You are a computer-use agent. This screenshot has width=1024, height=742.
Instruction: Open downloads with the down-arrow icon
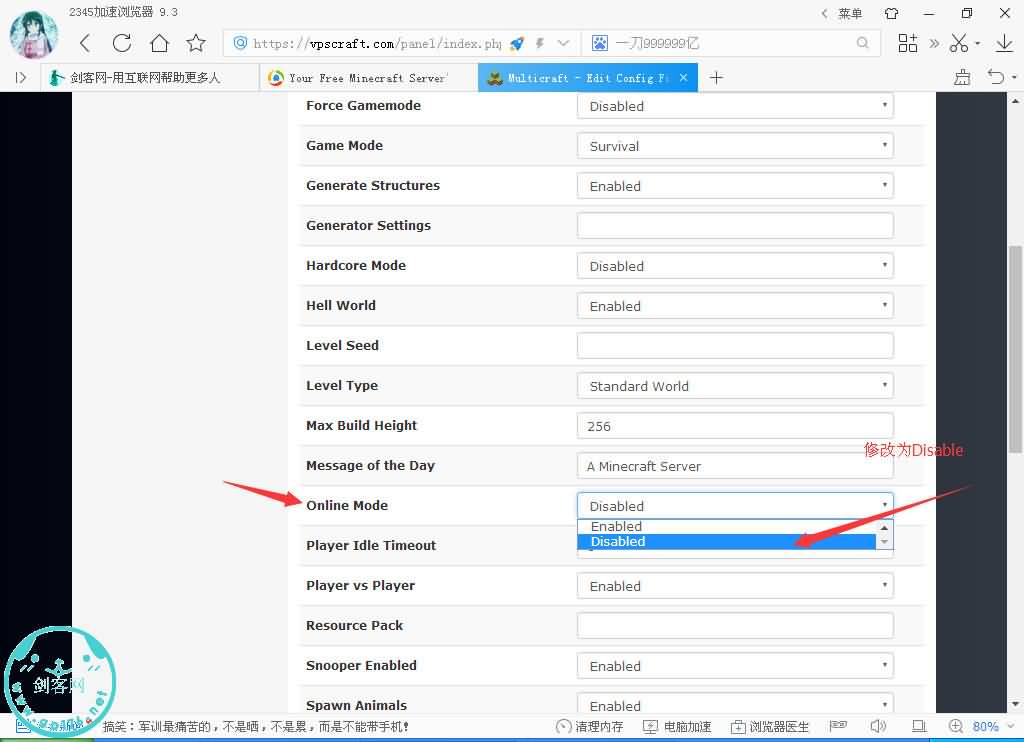[1004, 43]
